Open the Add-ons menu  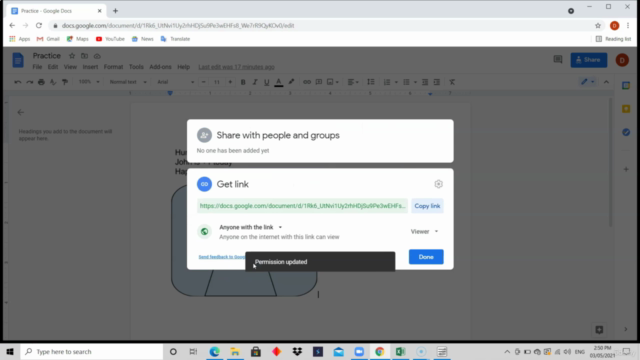coord(160,67)
